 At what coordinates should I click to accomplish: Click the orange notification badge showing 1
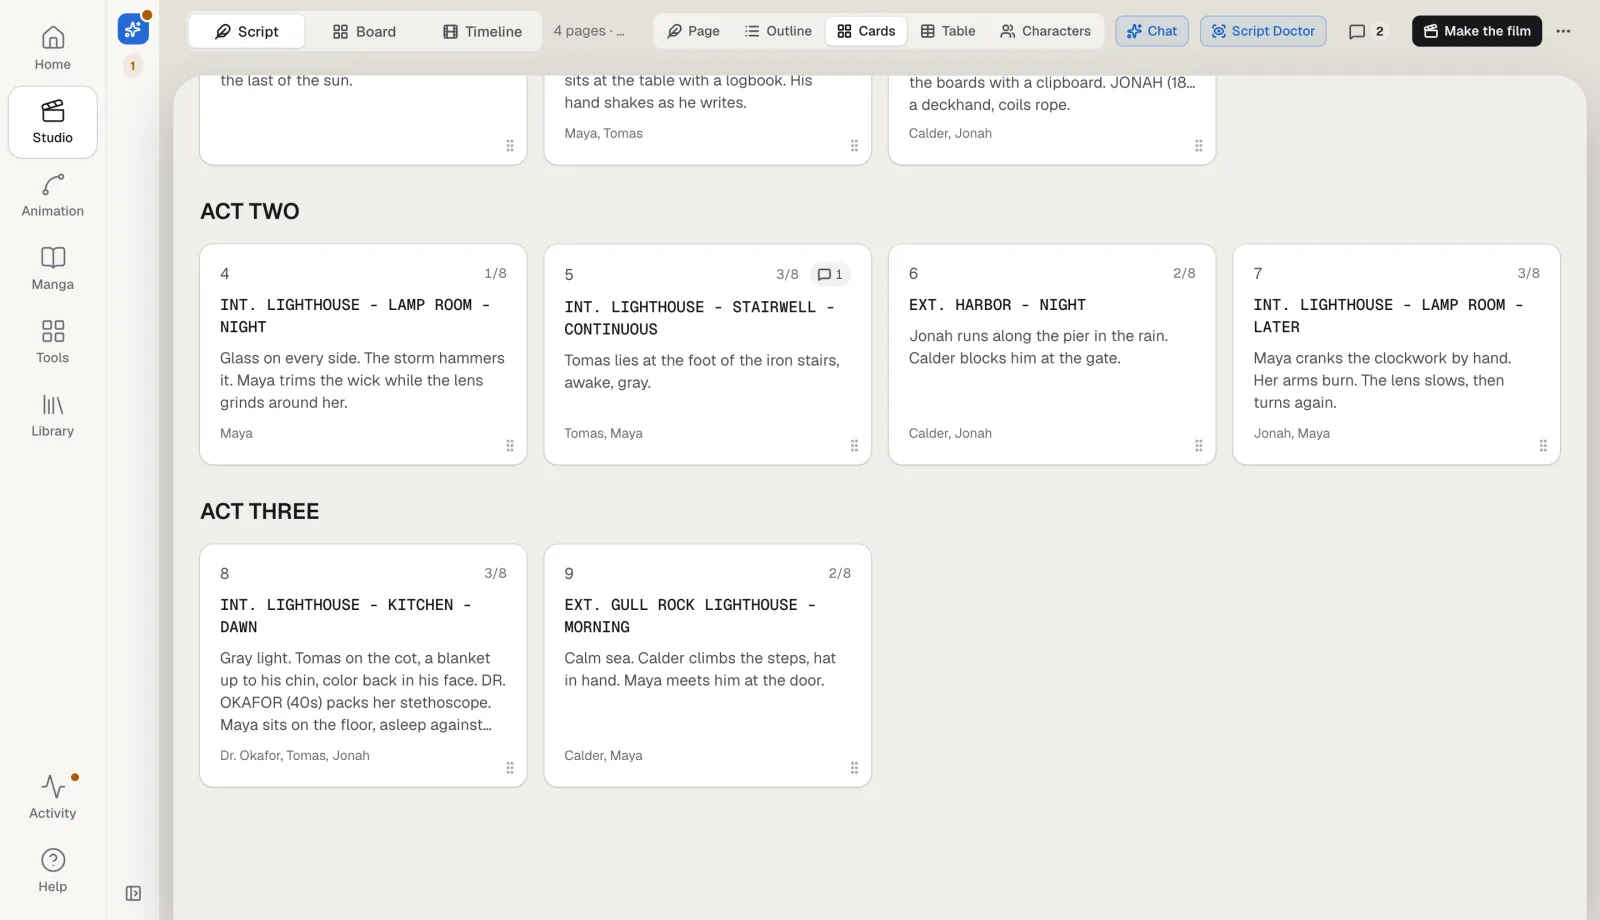coord(133,66)
